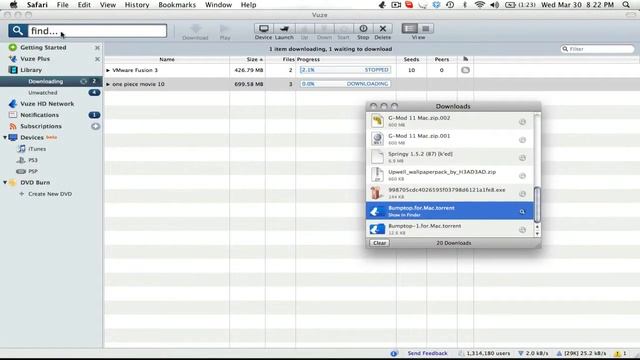
Task: Select iTunes device in sidebar
Action: 37,149
